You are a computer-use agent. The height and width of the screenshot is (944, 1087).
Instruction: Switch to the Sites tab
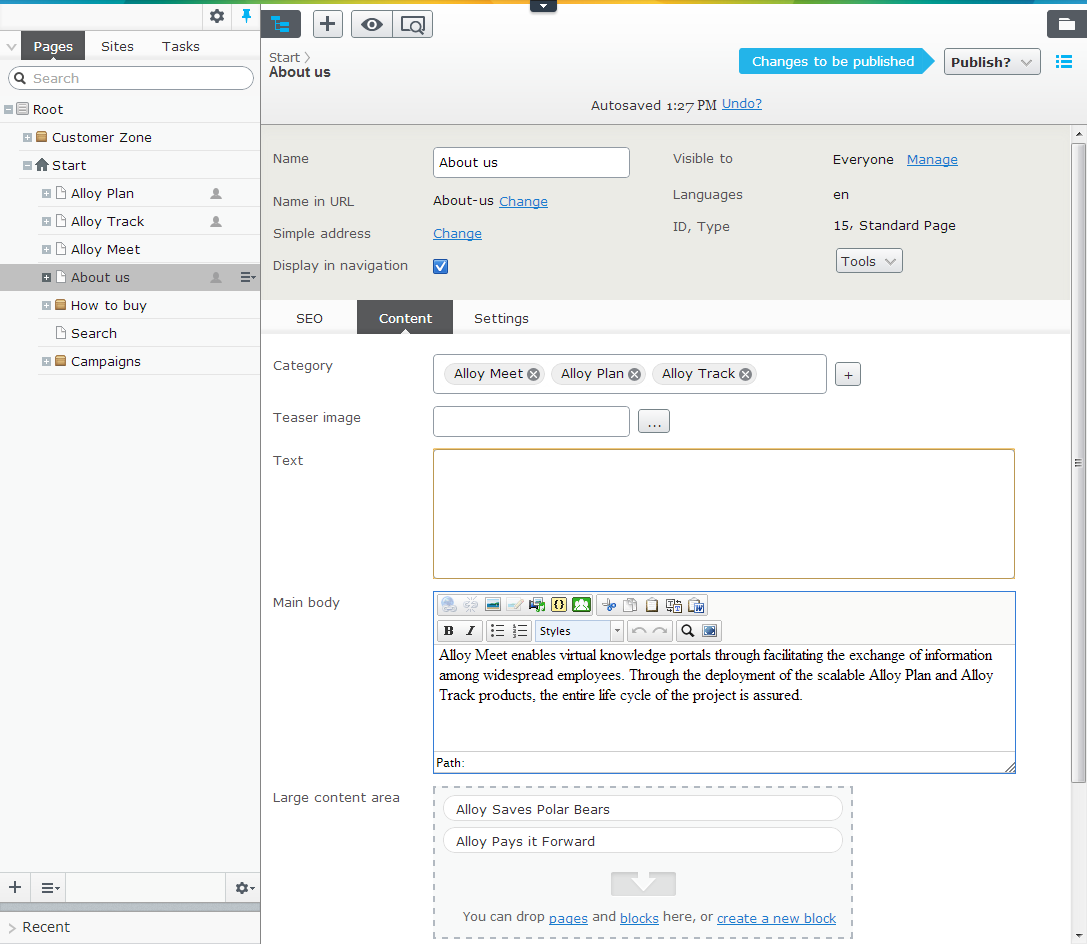pos(117,46)
